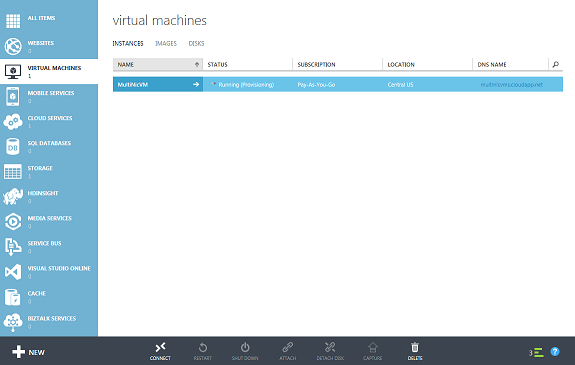Select the MultiNicVM name cell
This screenshot has height=365, width=575.
click(x=158, y=84)
